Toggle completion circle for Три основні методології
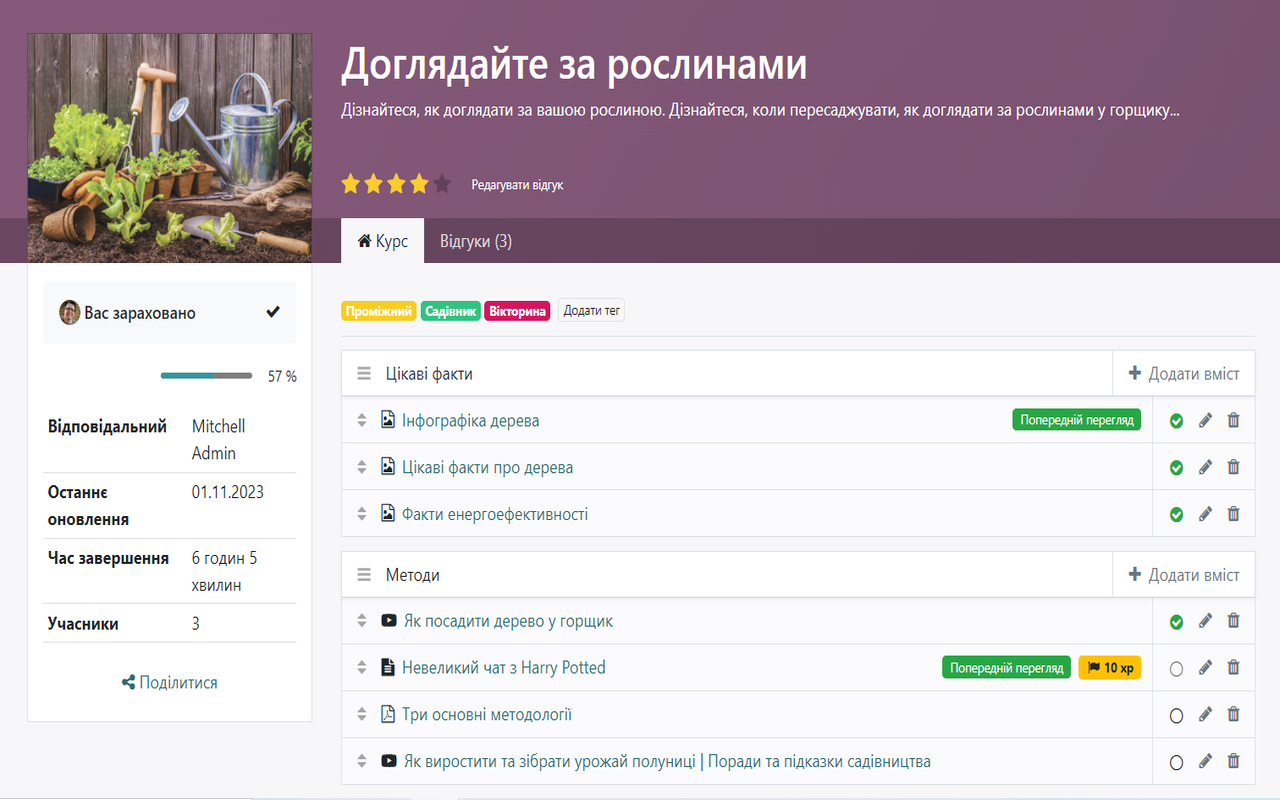This screenshot has height=800, width=1280. [1176, 715]
